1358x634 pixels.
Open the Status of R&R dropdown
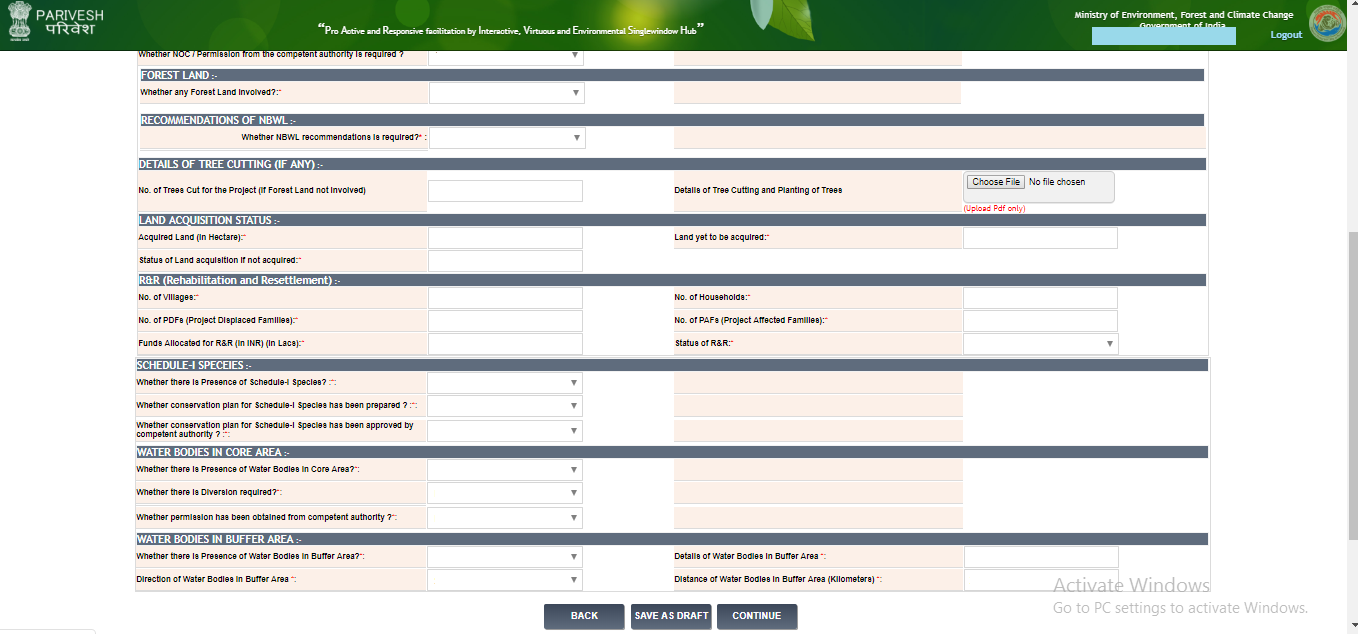click(x=1040, y=344)
